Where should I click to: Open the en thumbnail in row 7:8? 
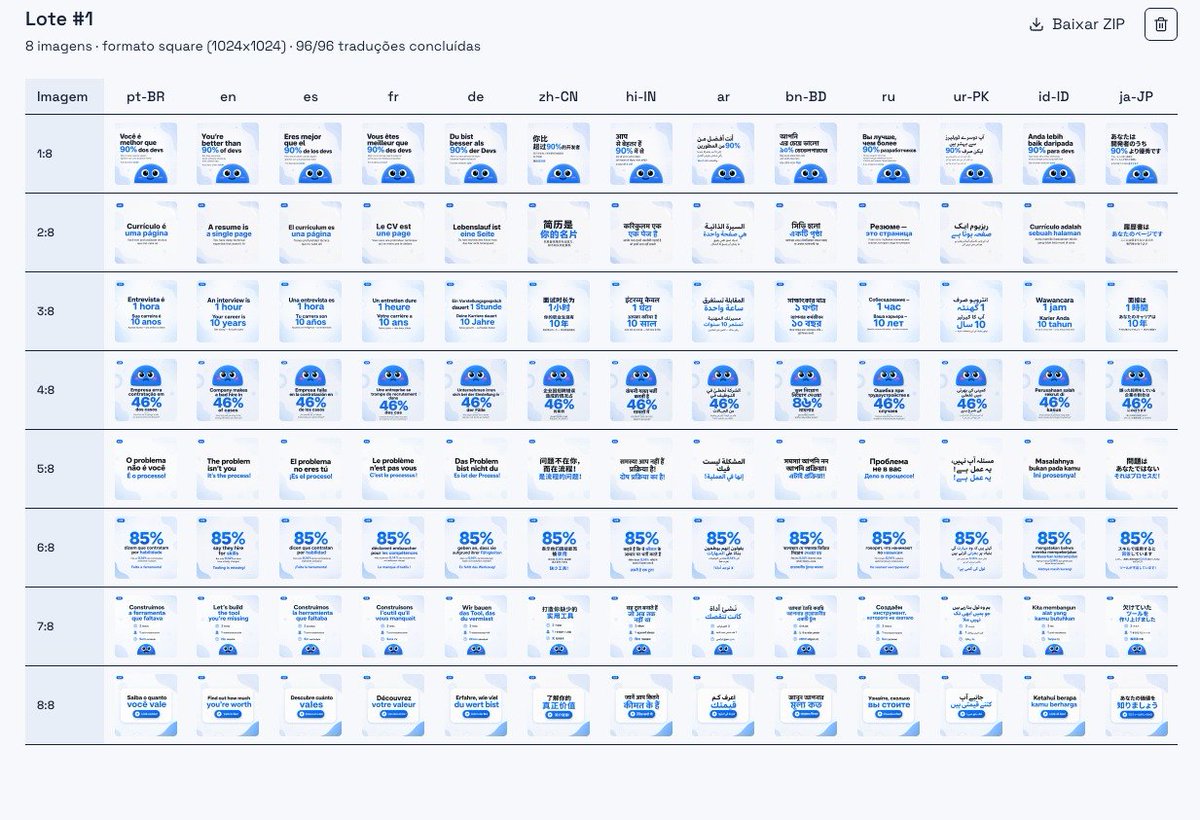pyautogui.click(x=228, y=627)
